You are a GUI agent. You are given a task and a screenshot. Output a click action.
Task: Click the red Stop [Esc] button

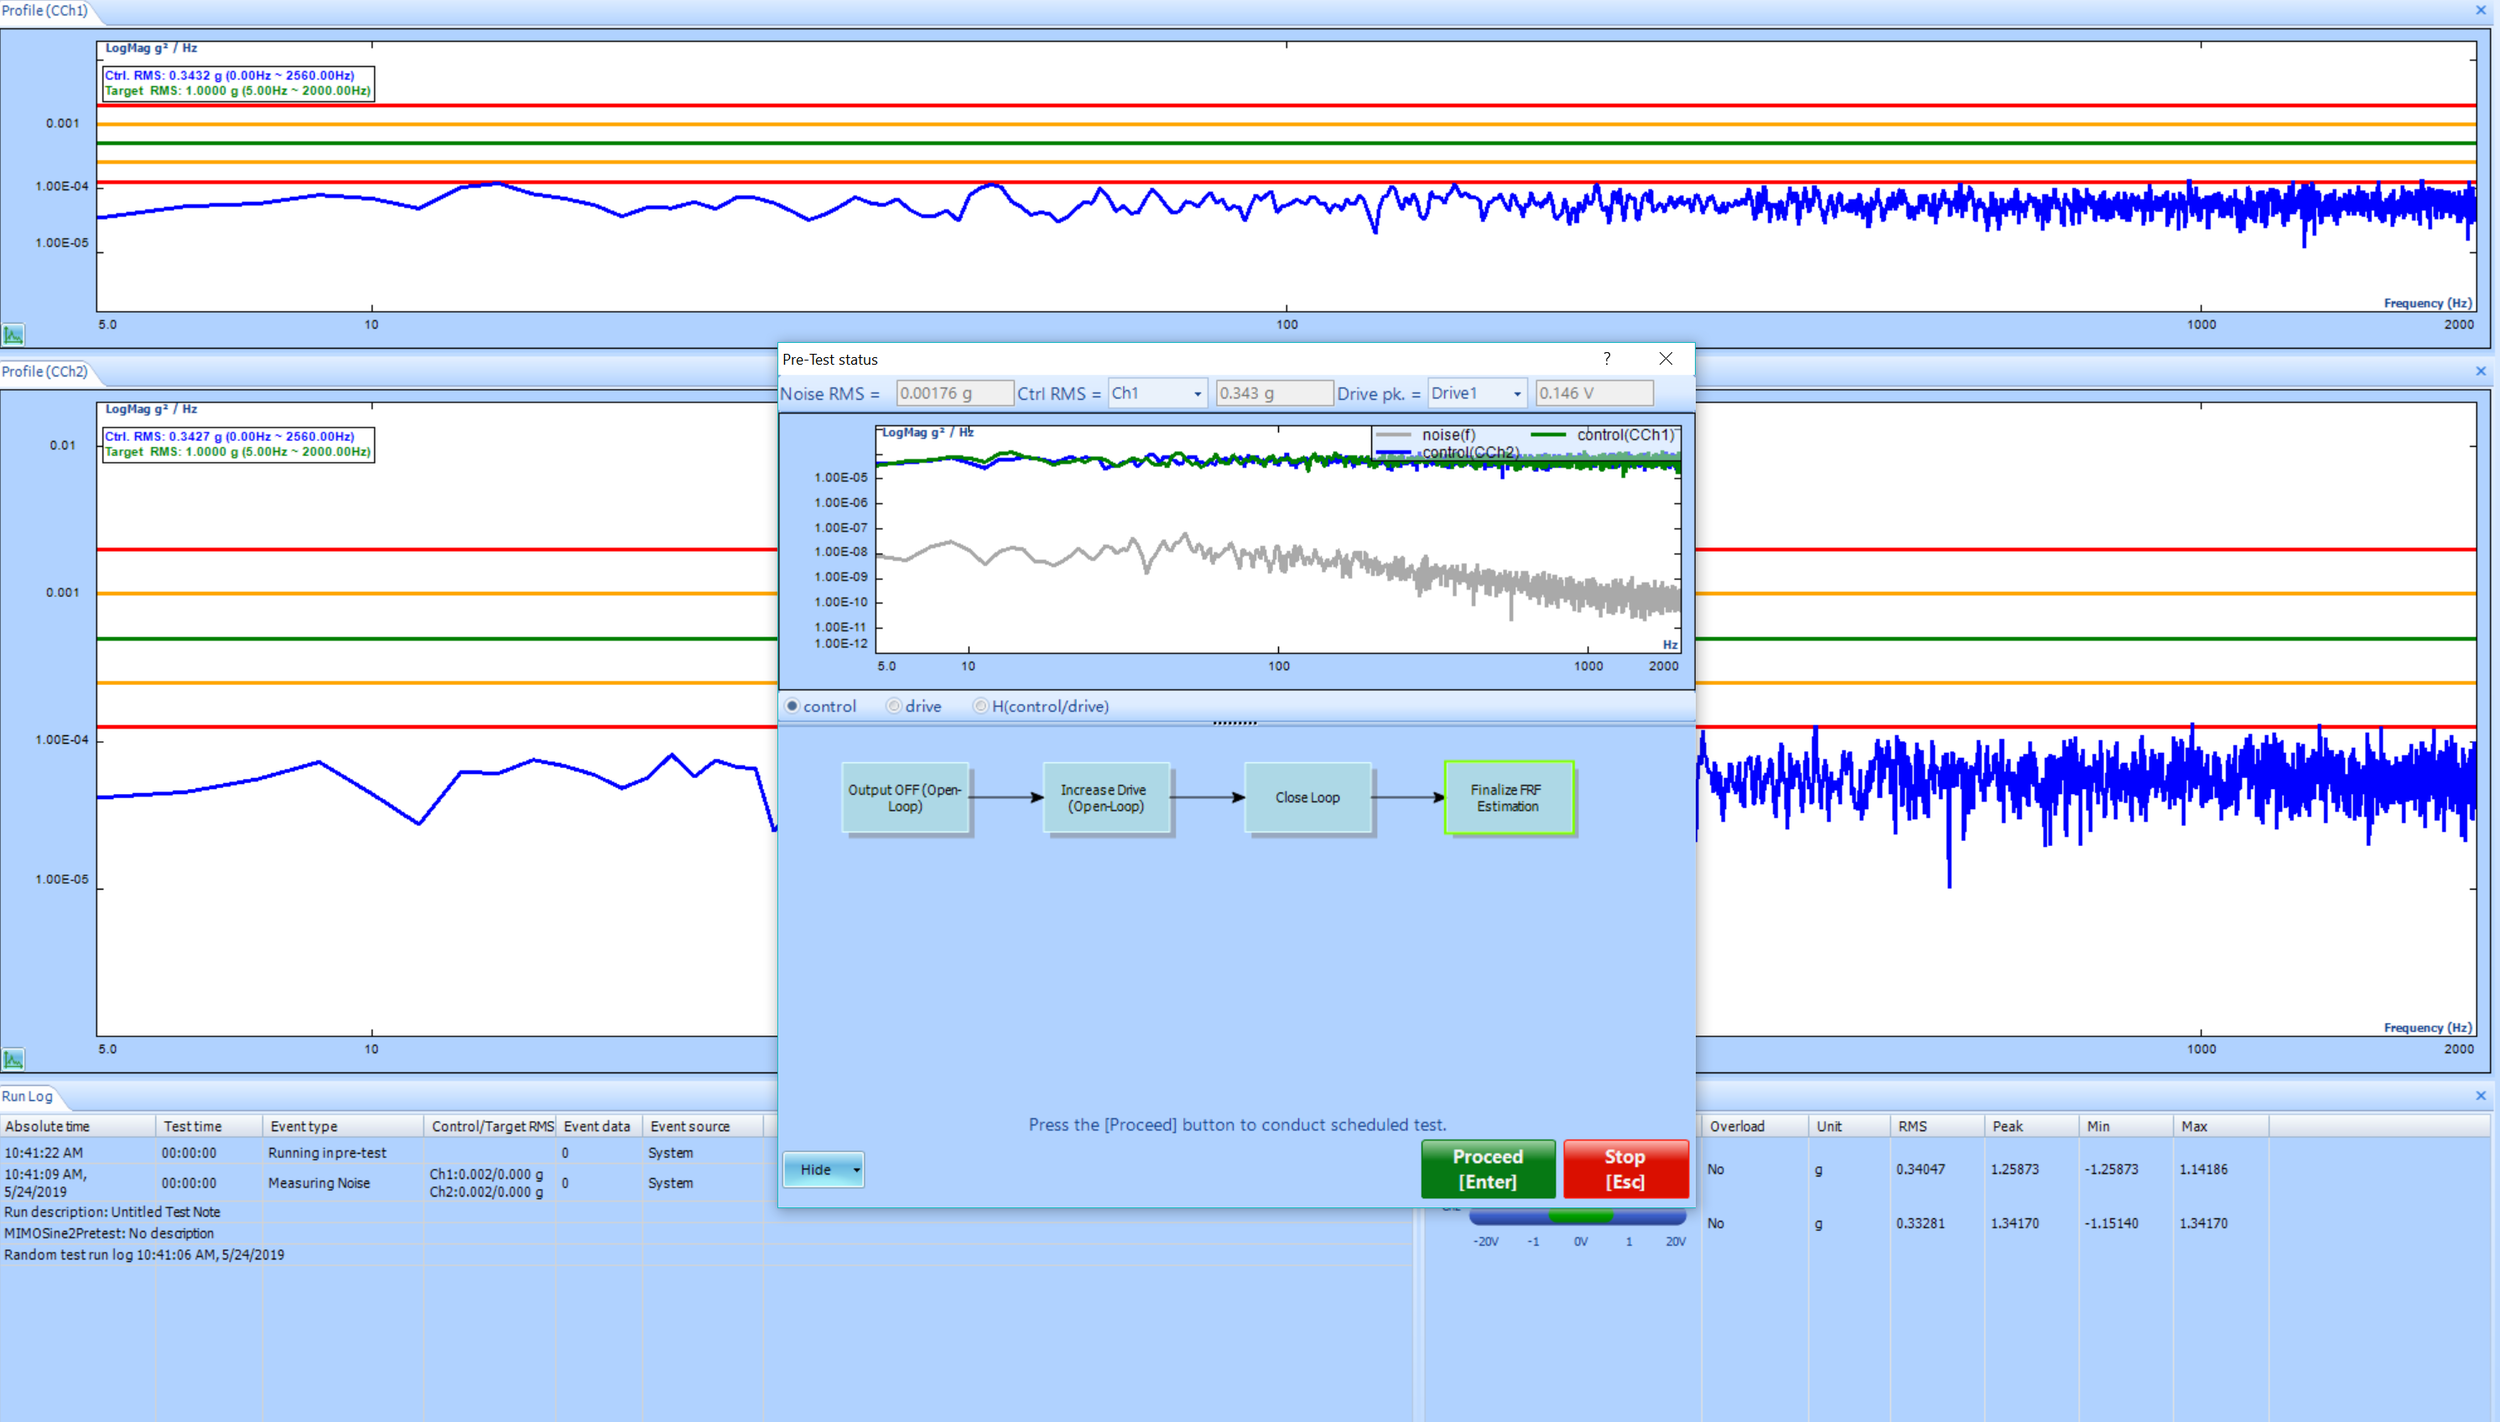click(1625, 1168)
